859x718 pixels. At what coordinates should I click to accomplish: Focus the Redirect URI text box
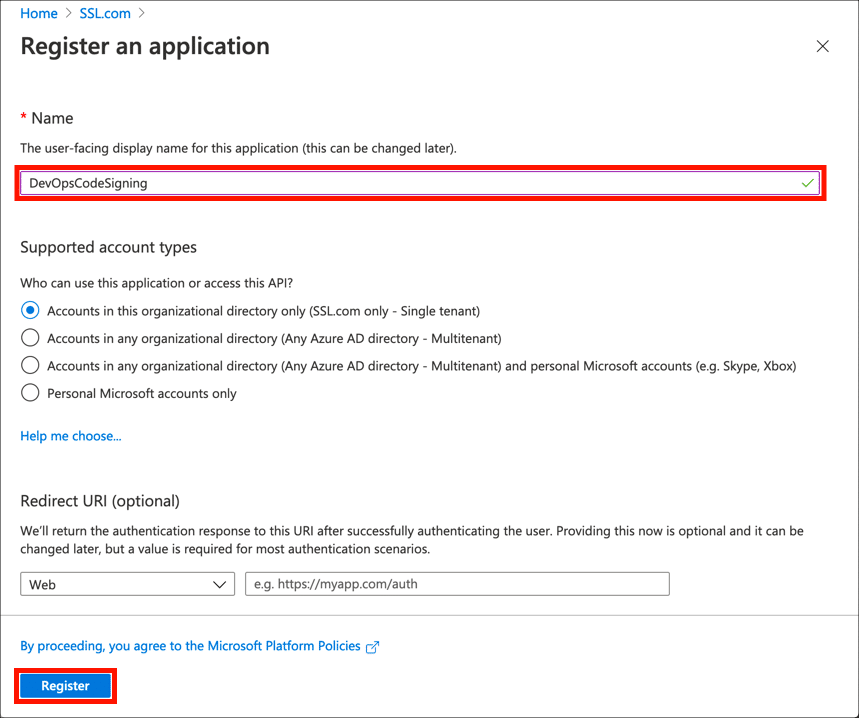[x=457, y=585]
